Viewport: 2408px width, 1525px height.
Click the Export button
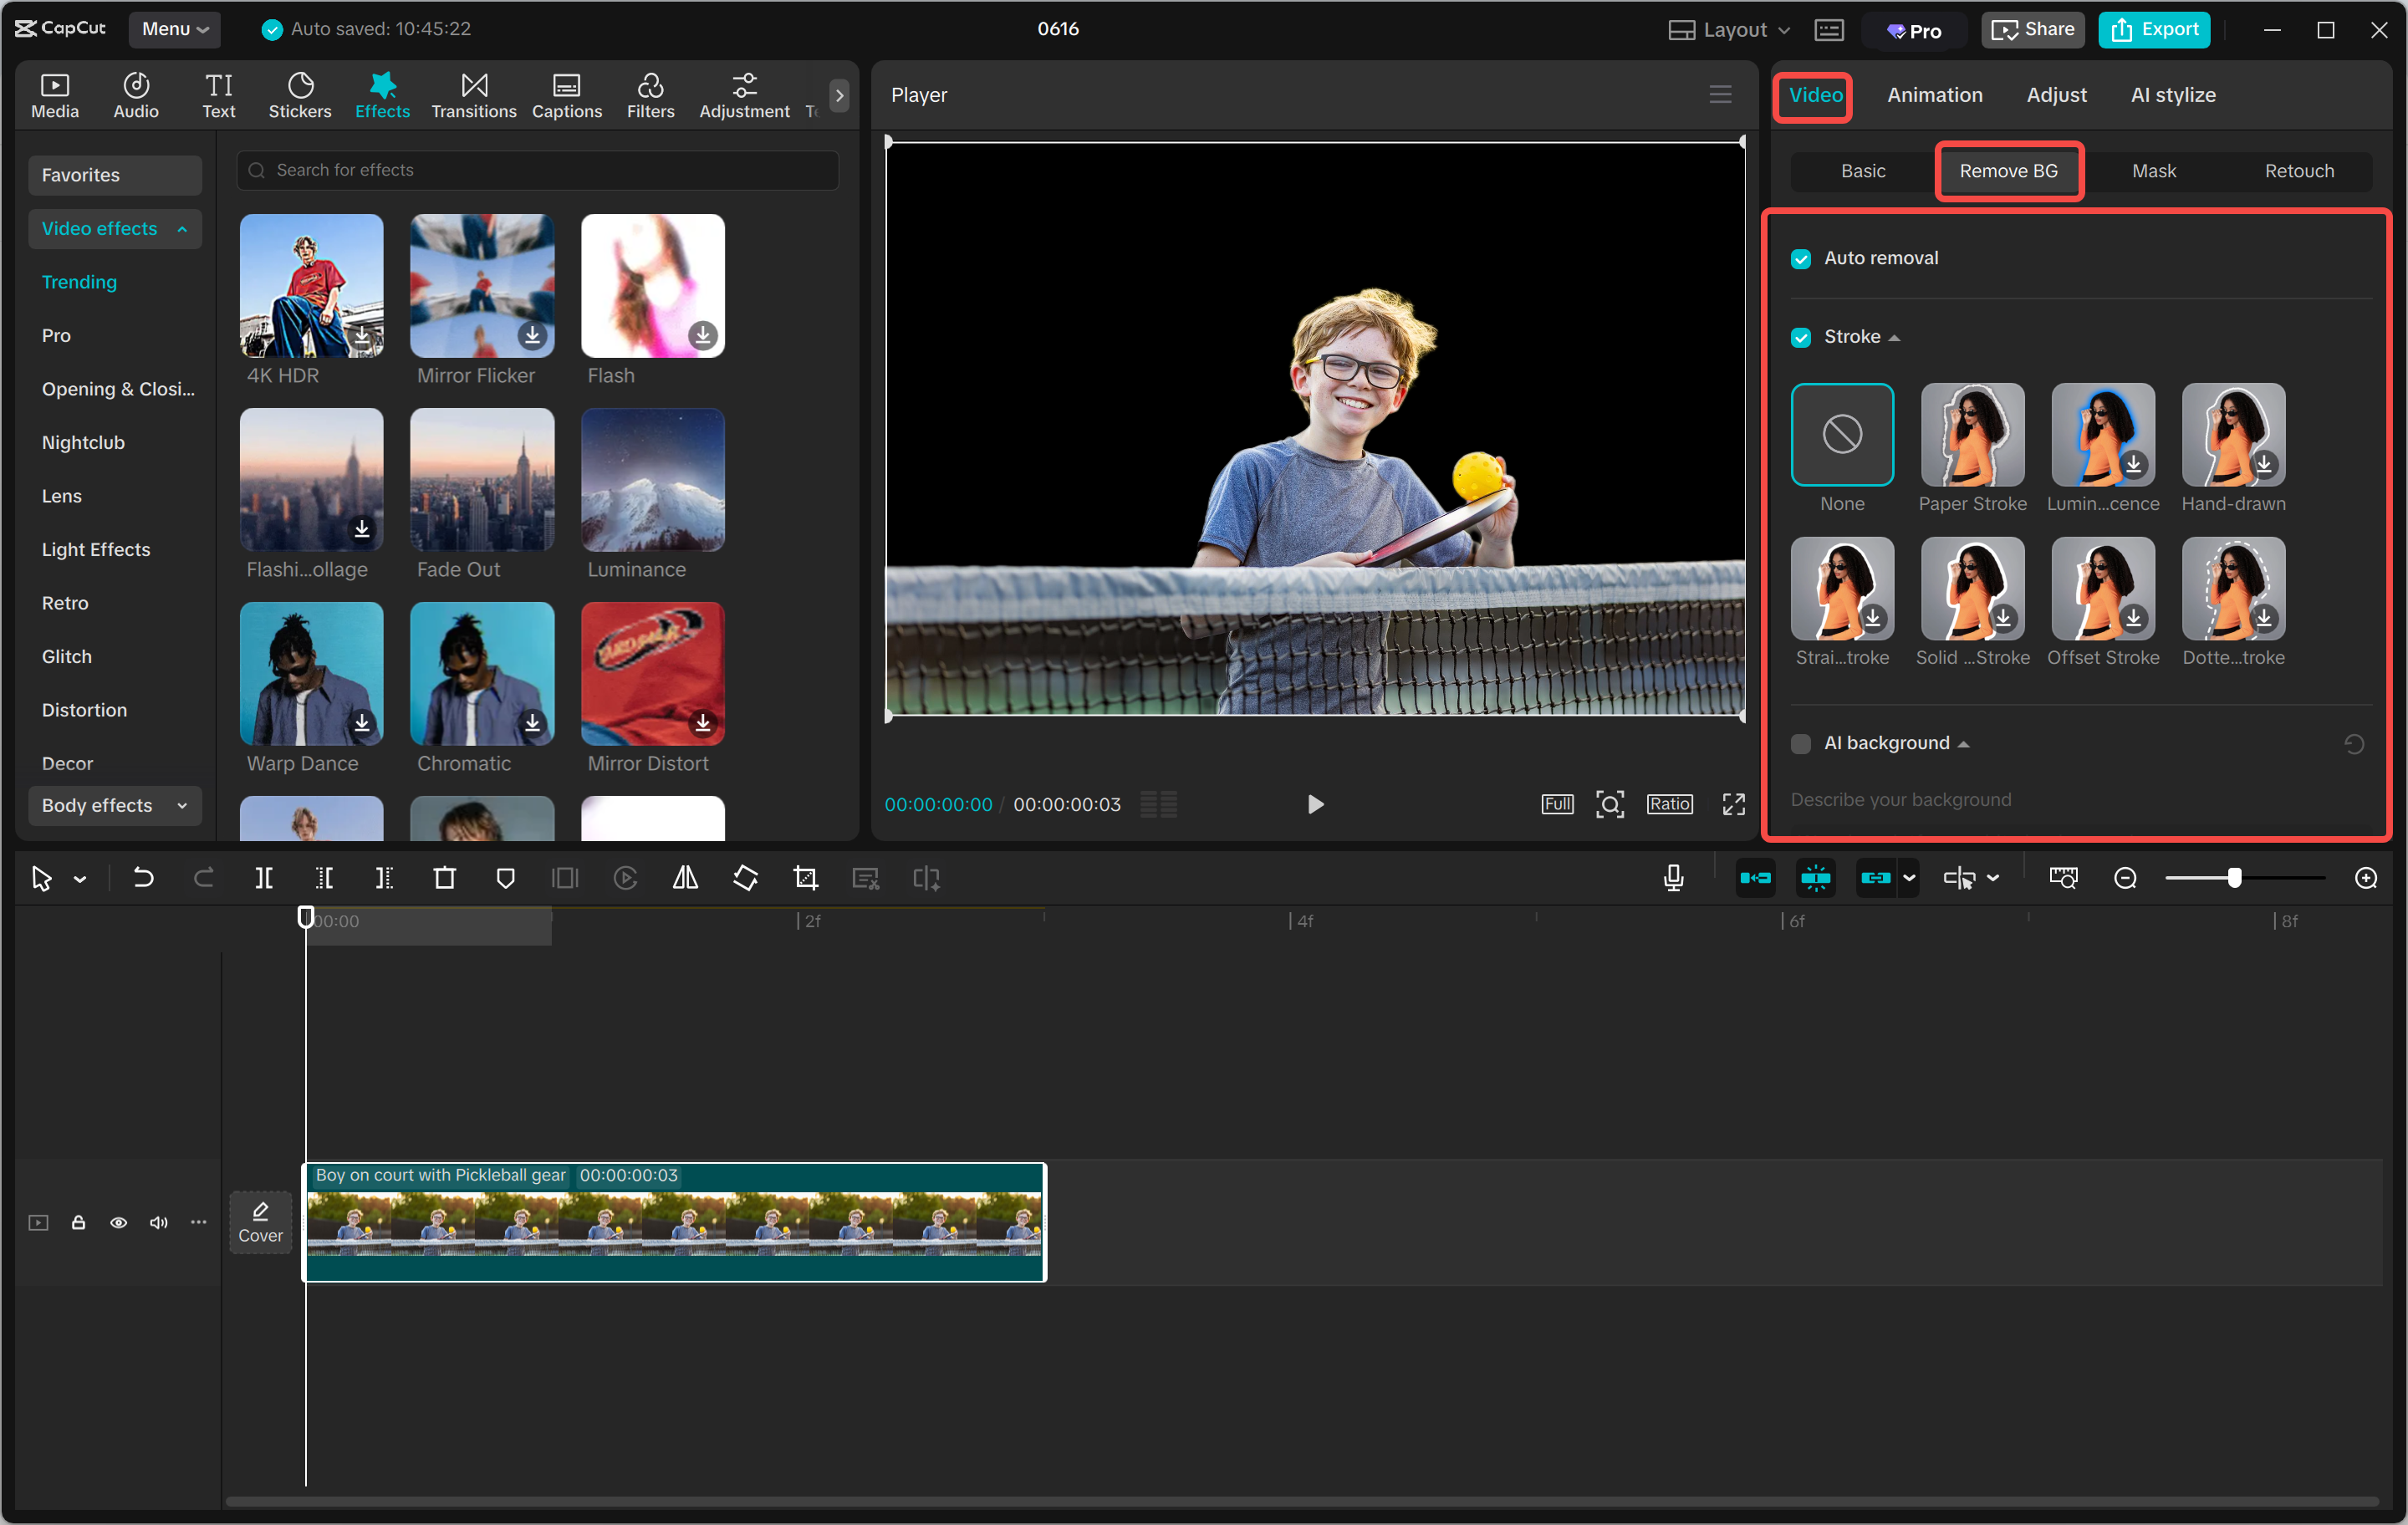tap(2153, 29)
